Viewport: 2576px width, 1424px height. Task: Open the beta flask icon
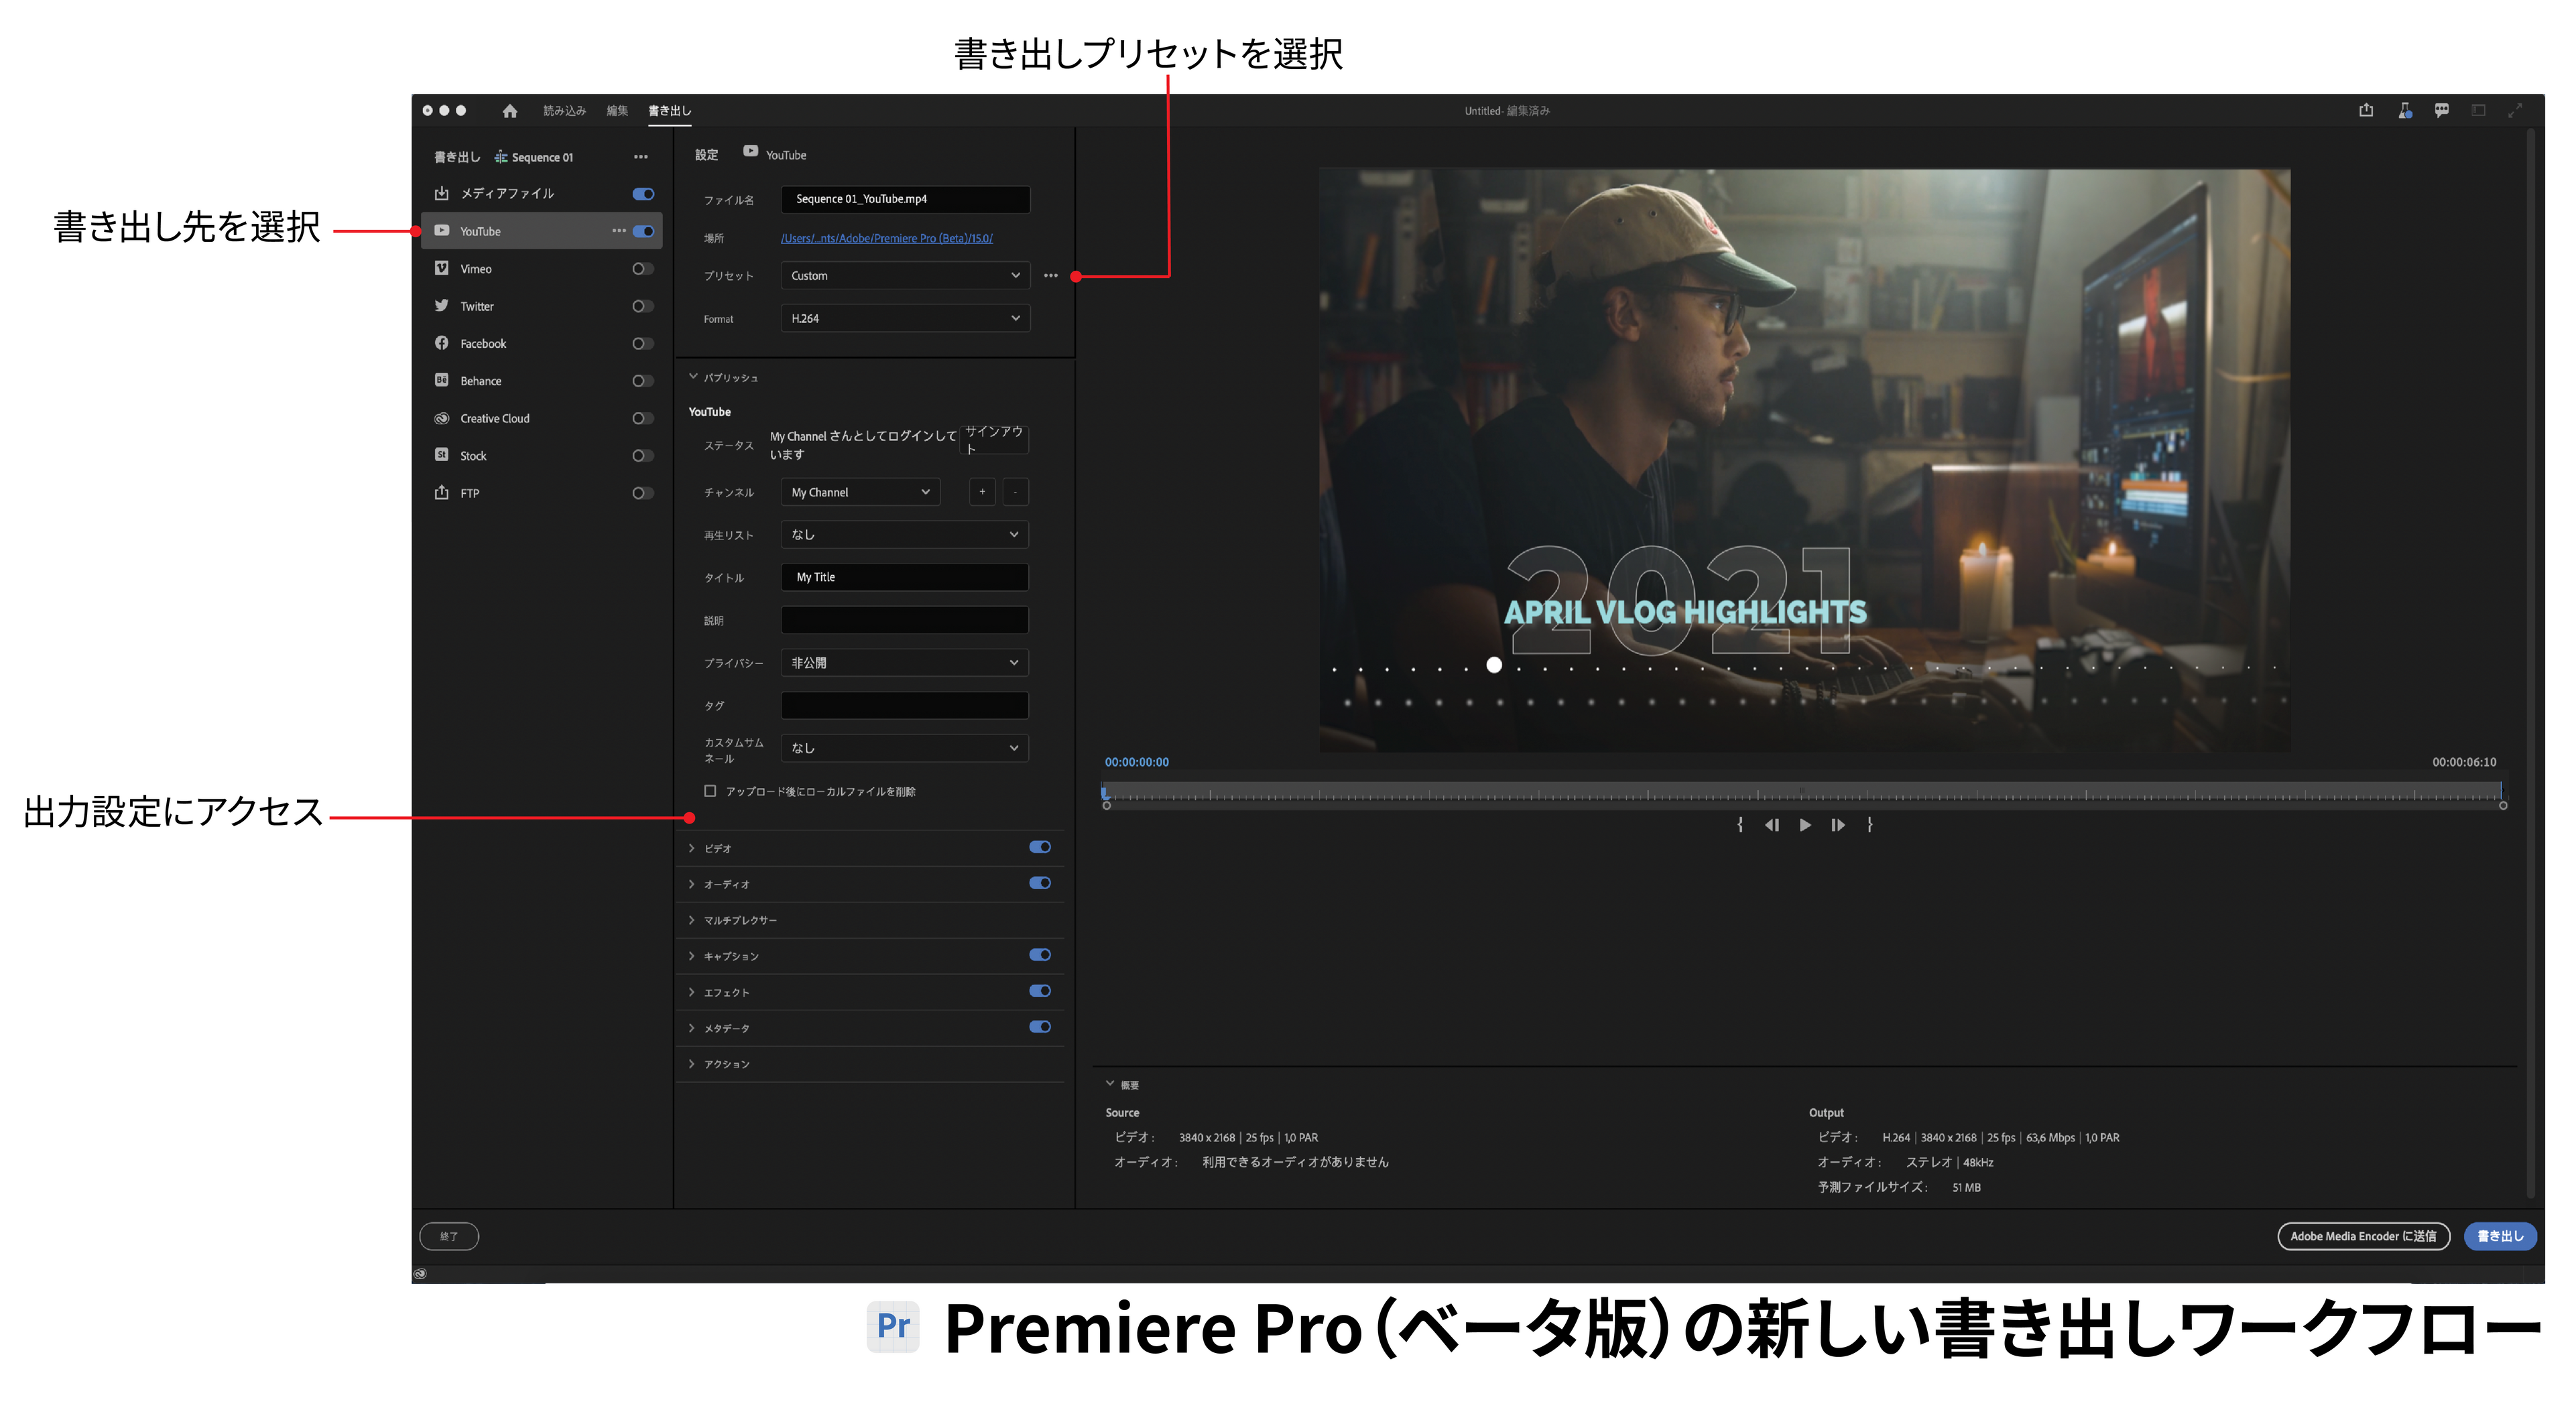(2405, 110)
